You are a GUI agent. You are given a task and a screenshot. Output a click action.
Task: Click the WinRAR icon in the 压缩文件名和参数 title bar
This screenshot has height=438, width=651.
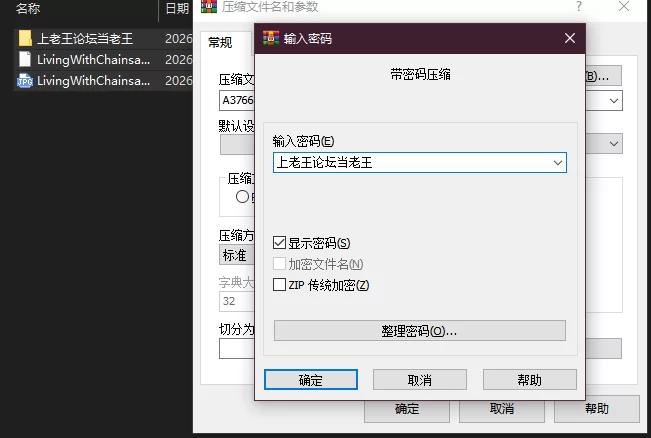[209, 6]
